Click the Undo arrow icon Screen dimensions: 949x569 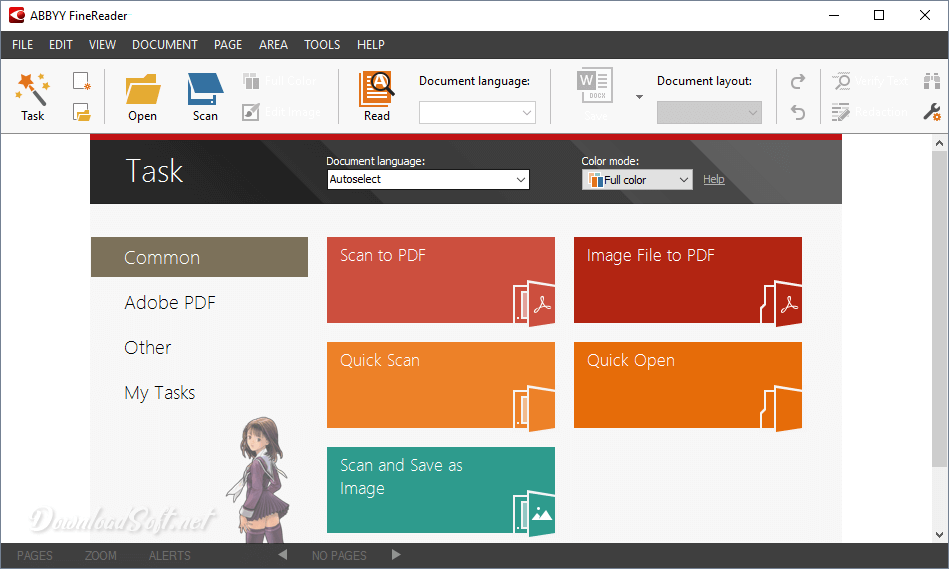point(798,112)
